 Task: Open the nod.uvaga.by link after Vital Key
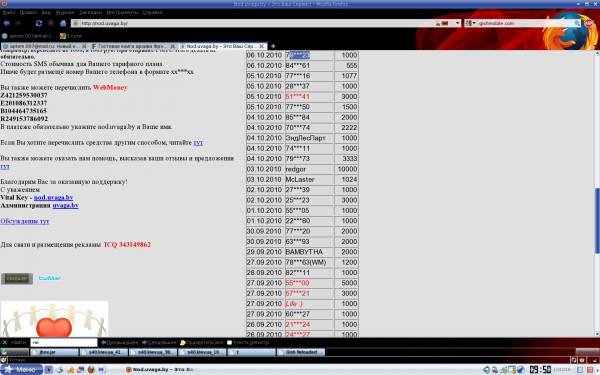click(53, 197)
